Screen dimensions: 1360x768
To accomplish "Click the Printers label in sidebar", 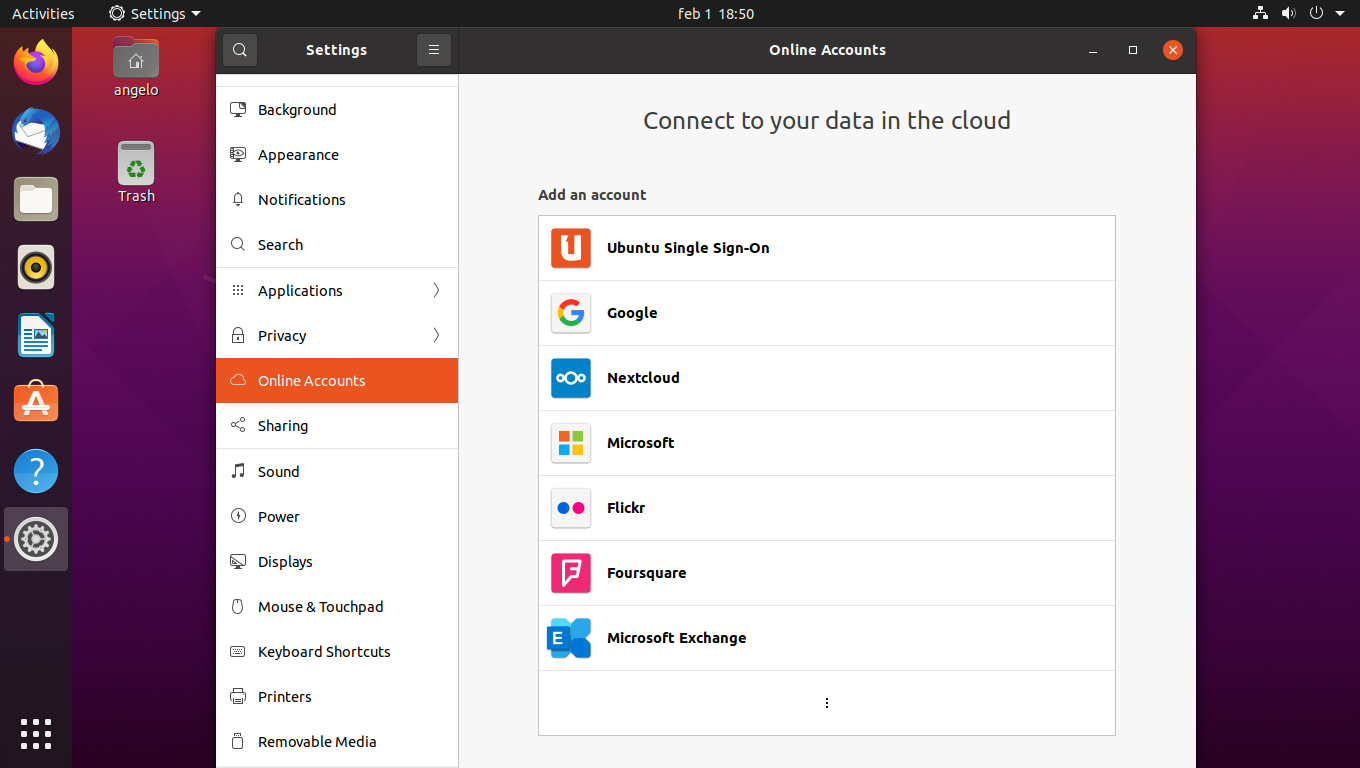I will [285, 697].
